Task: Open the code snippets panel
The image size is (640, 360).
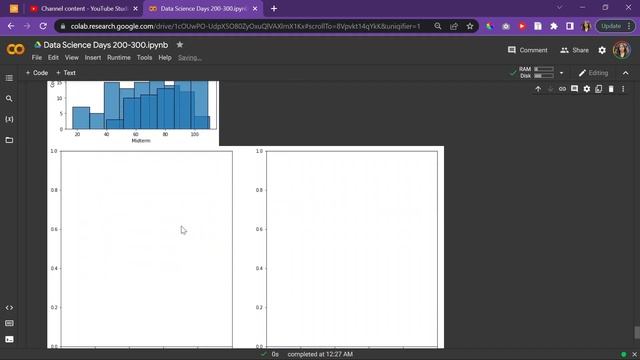Action: coord(9,308)
